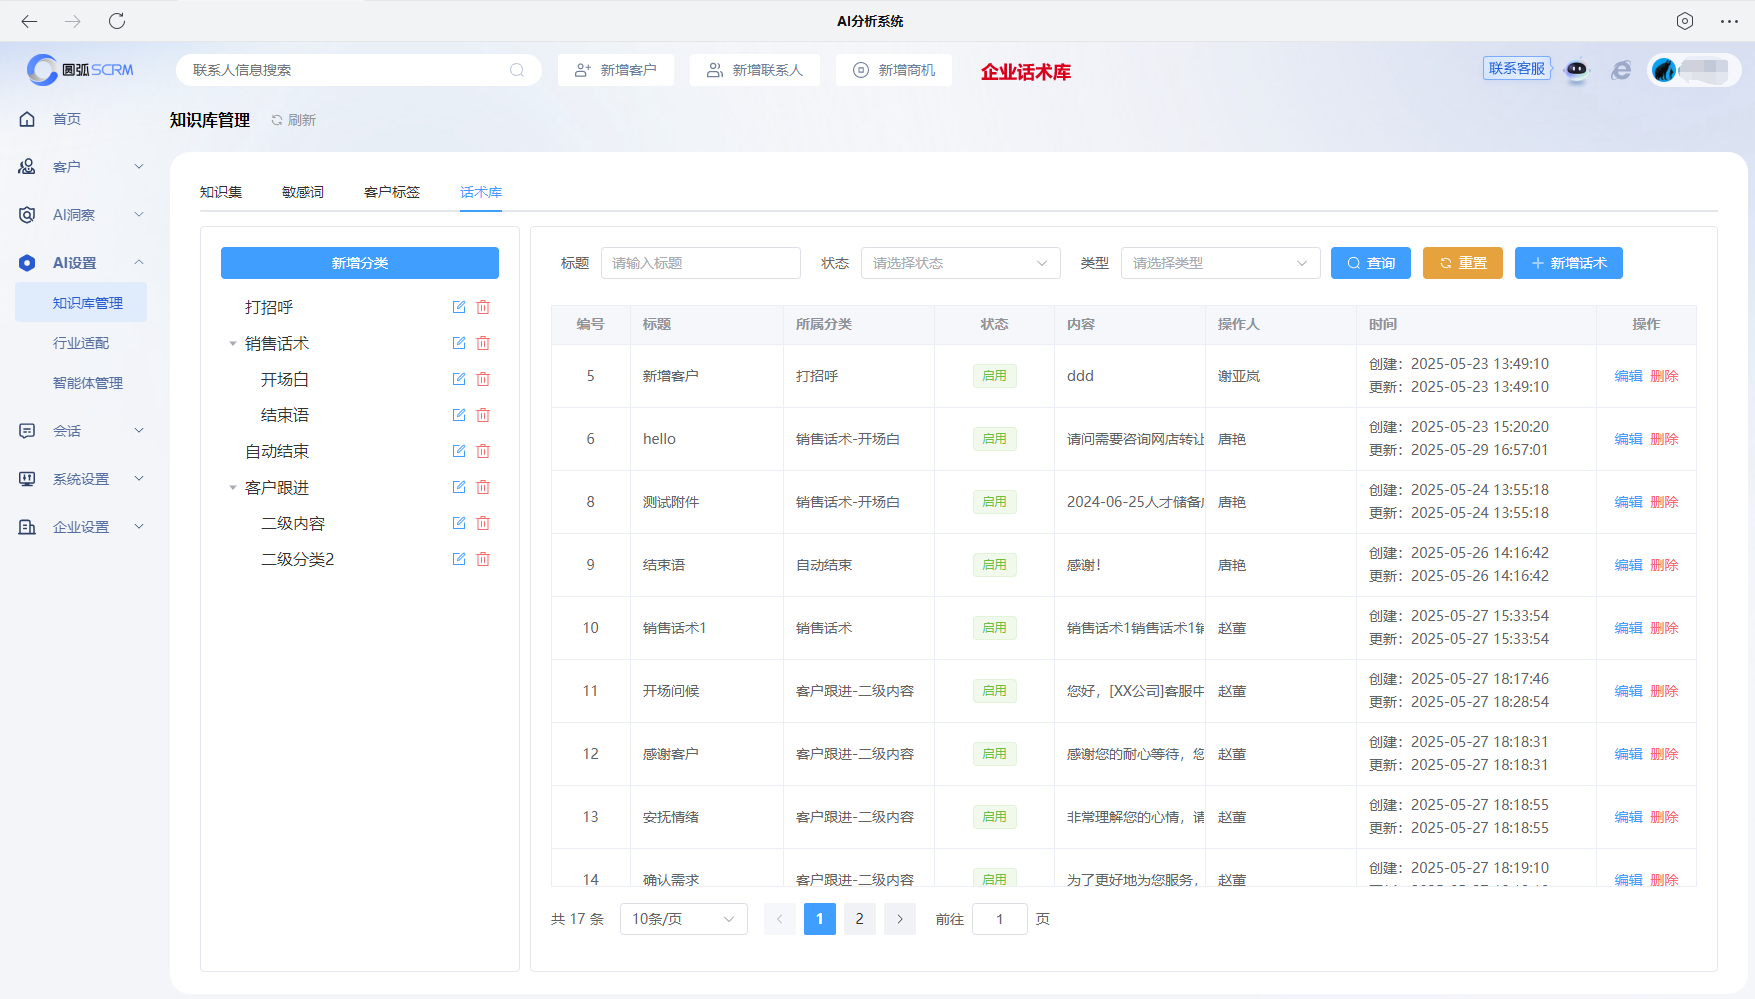Switch to the 敏感词 tab
Image resolution: width=1755 pixels, height=999 pixels.
pos(303,192)
